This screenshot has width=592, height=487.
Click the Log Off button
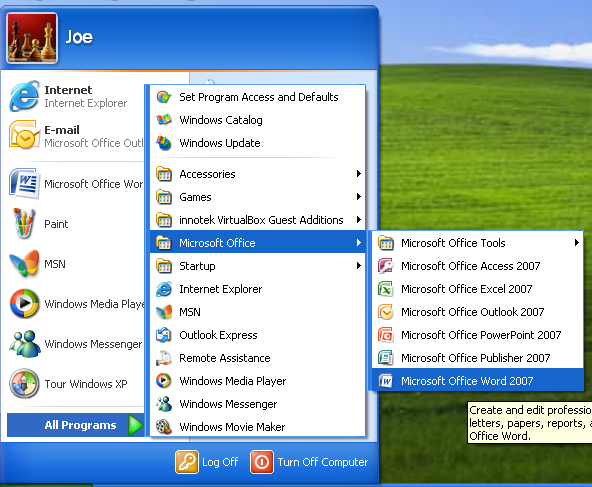pyautogui.click(x=207, y=462)
